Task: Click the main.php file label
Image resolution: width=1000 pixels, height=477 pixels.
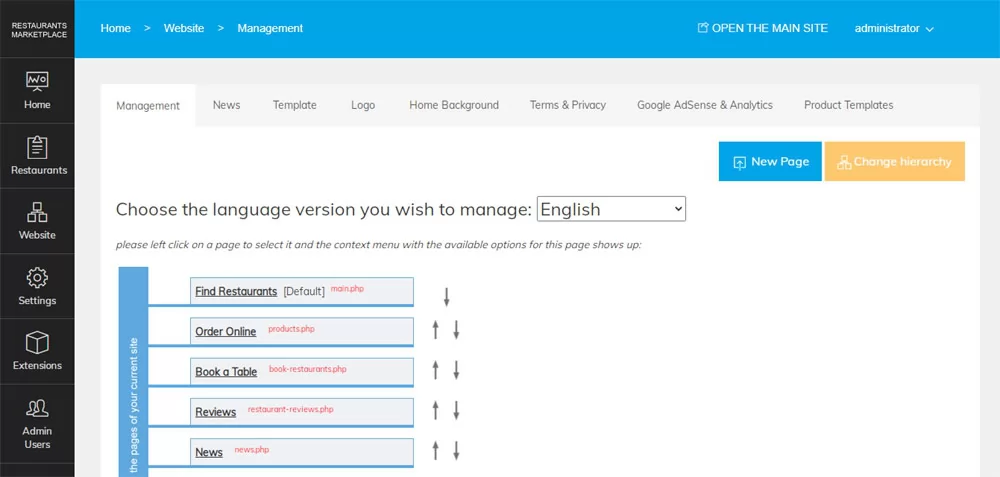Action: [x=347, y=289]
